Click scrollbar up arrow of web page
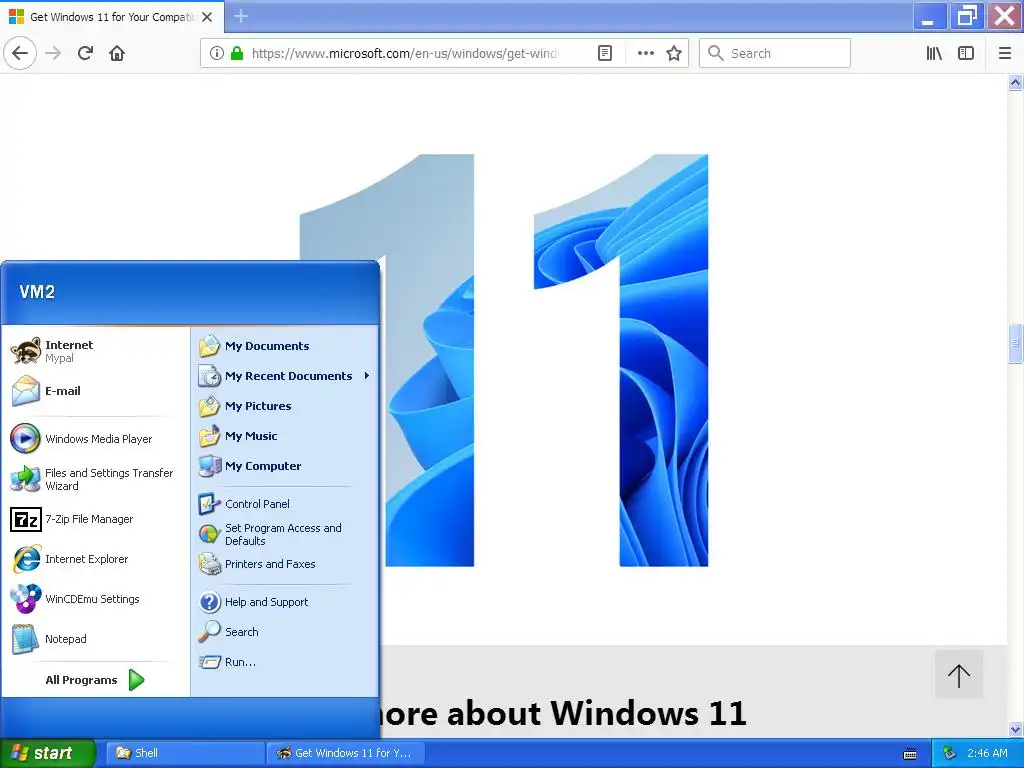 point(1016,82)
